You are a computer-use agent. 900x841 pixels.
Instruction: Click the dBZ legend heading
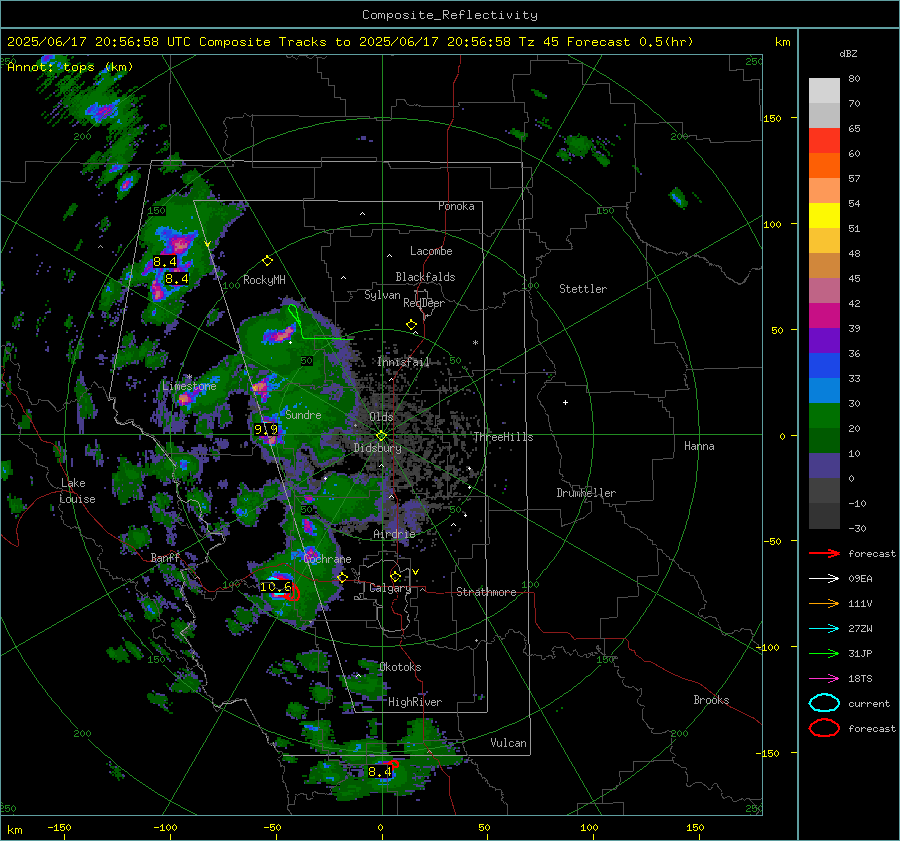pyautogui.click(x=848, y=54)
